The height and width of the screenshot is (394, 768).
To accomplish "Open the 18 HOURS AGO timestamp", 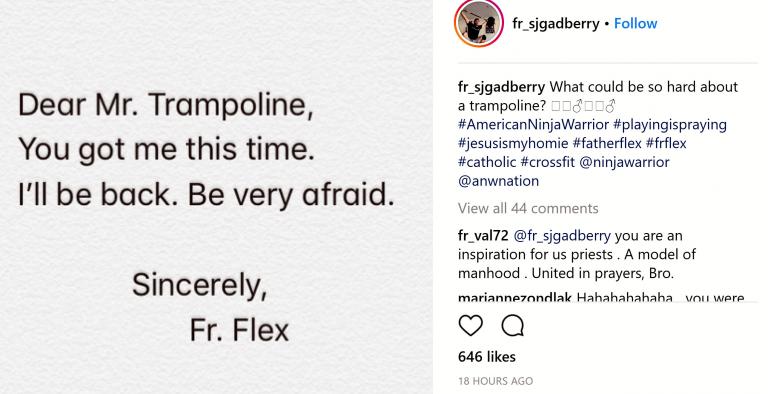I will 495,381.
